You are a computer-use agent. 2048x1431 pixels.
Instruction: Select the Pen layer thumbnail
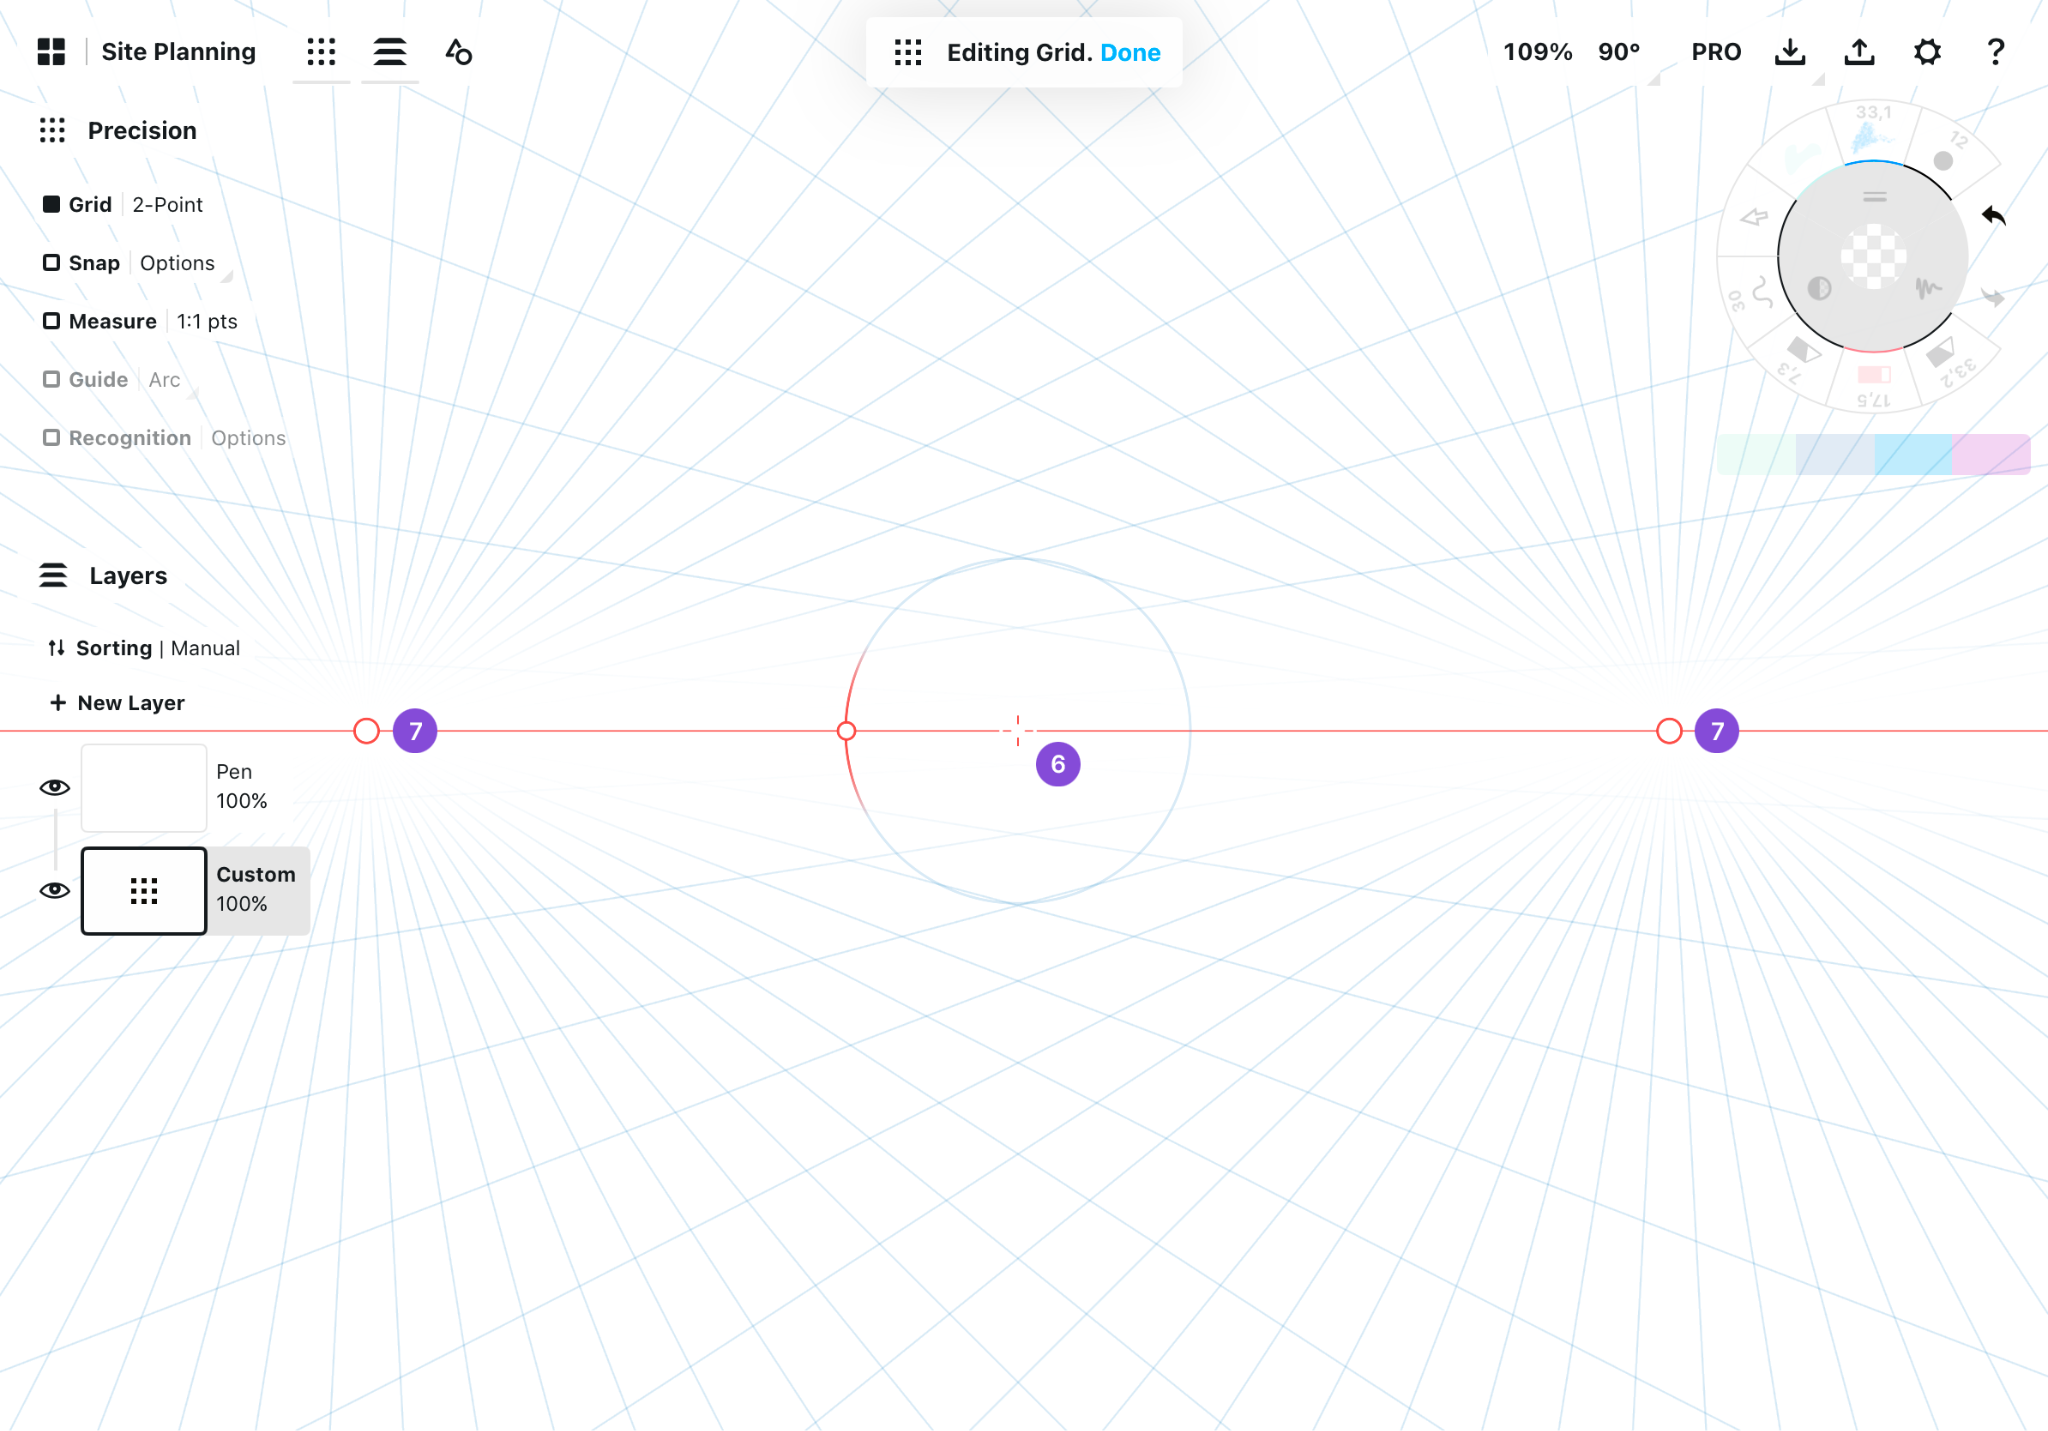pos(144,788)
